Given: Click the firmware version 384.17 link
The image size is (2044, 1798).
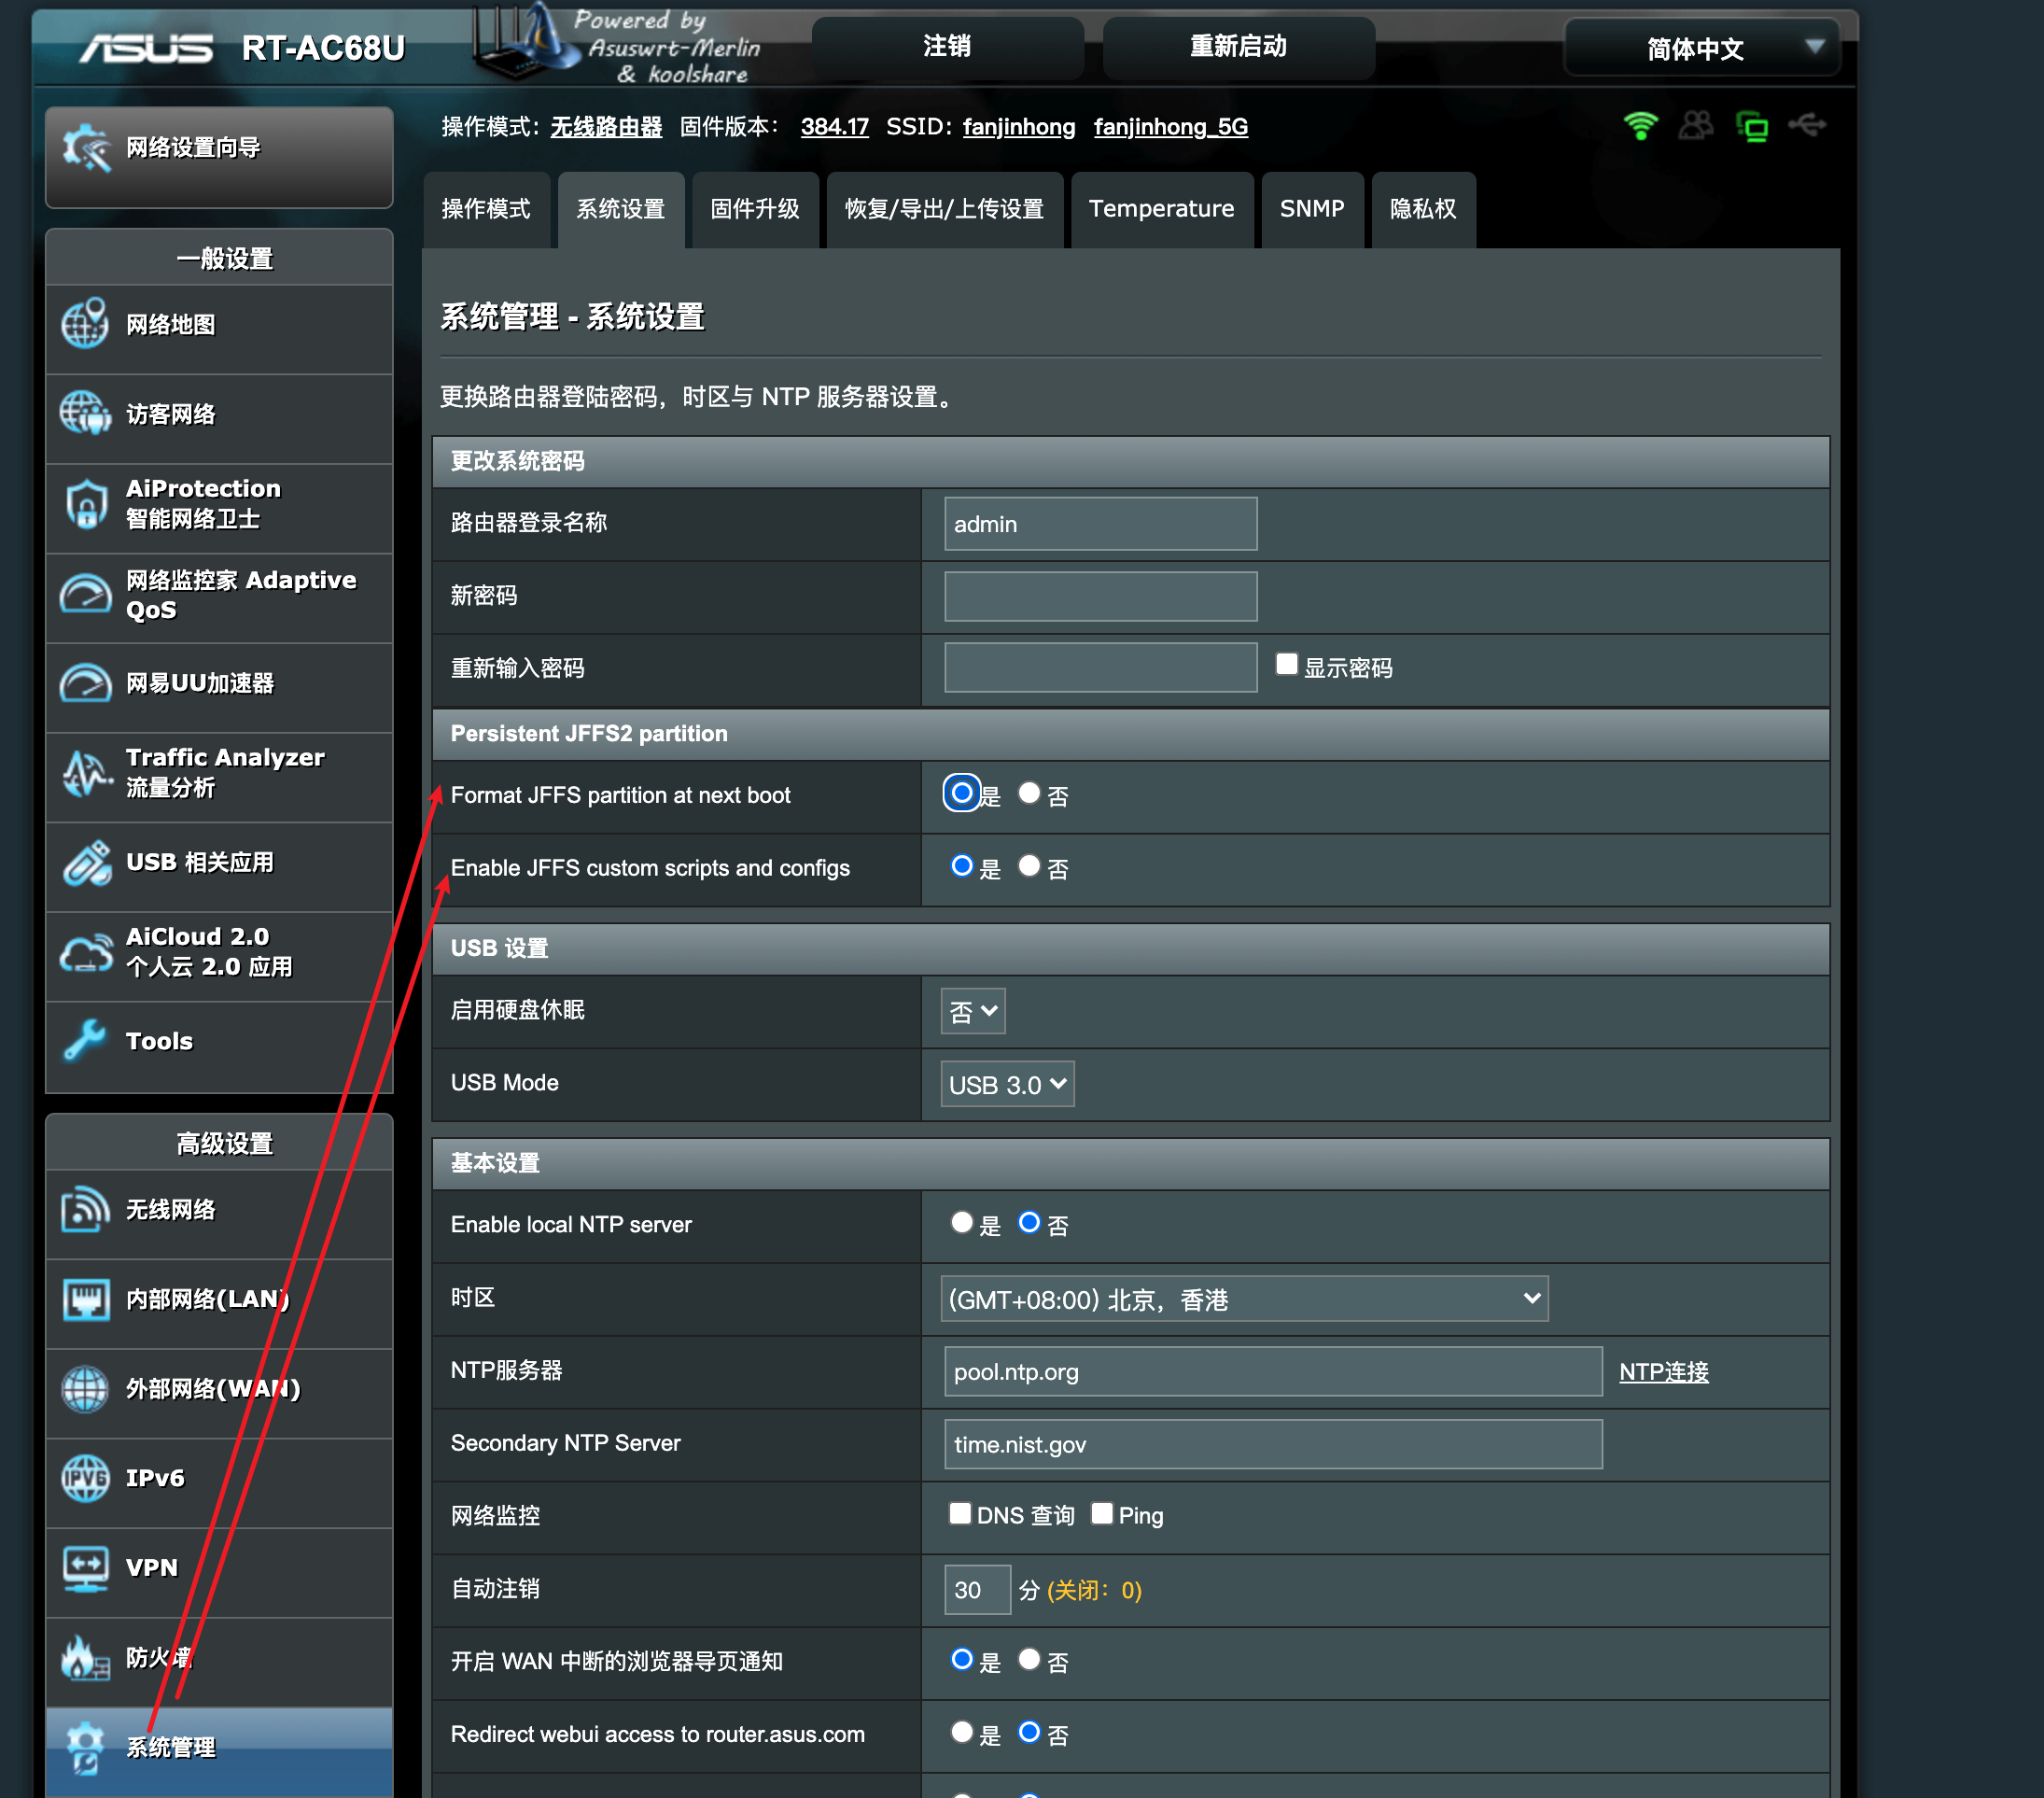Looking at the screenshot, I should point(834,127).
